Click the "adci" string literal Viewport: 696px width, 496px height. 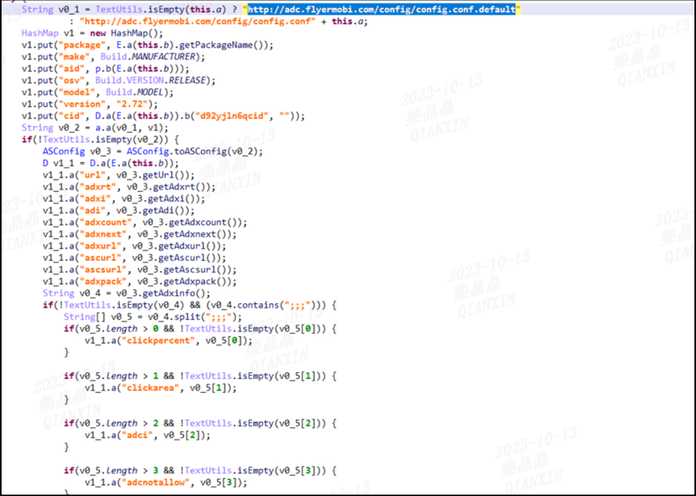click(x=137, y=435)
